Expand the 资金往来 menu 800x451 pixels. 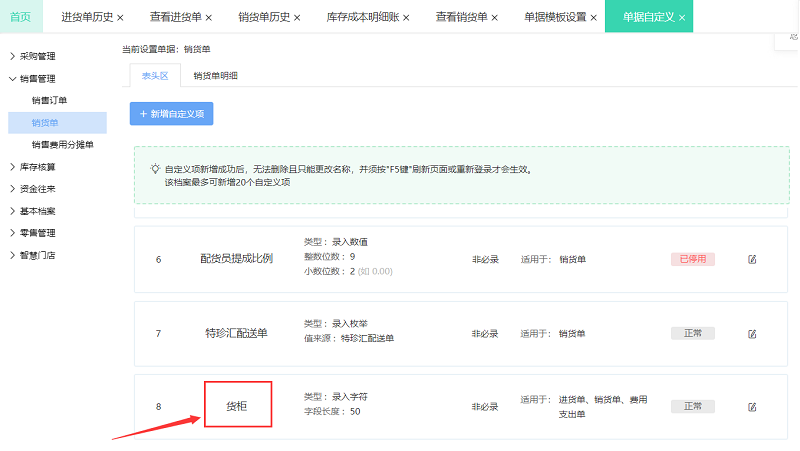coord(37,189)
